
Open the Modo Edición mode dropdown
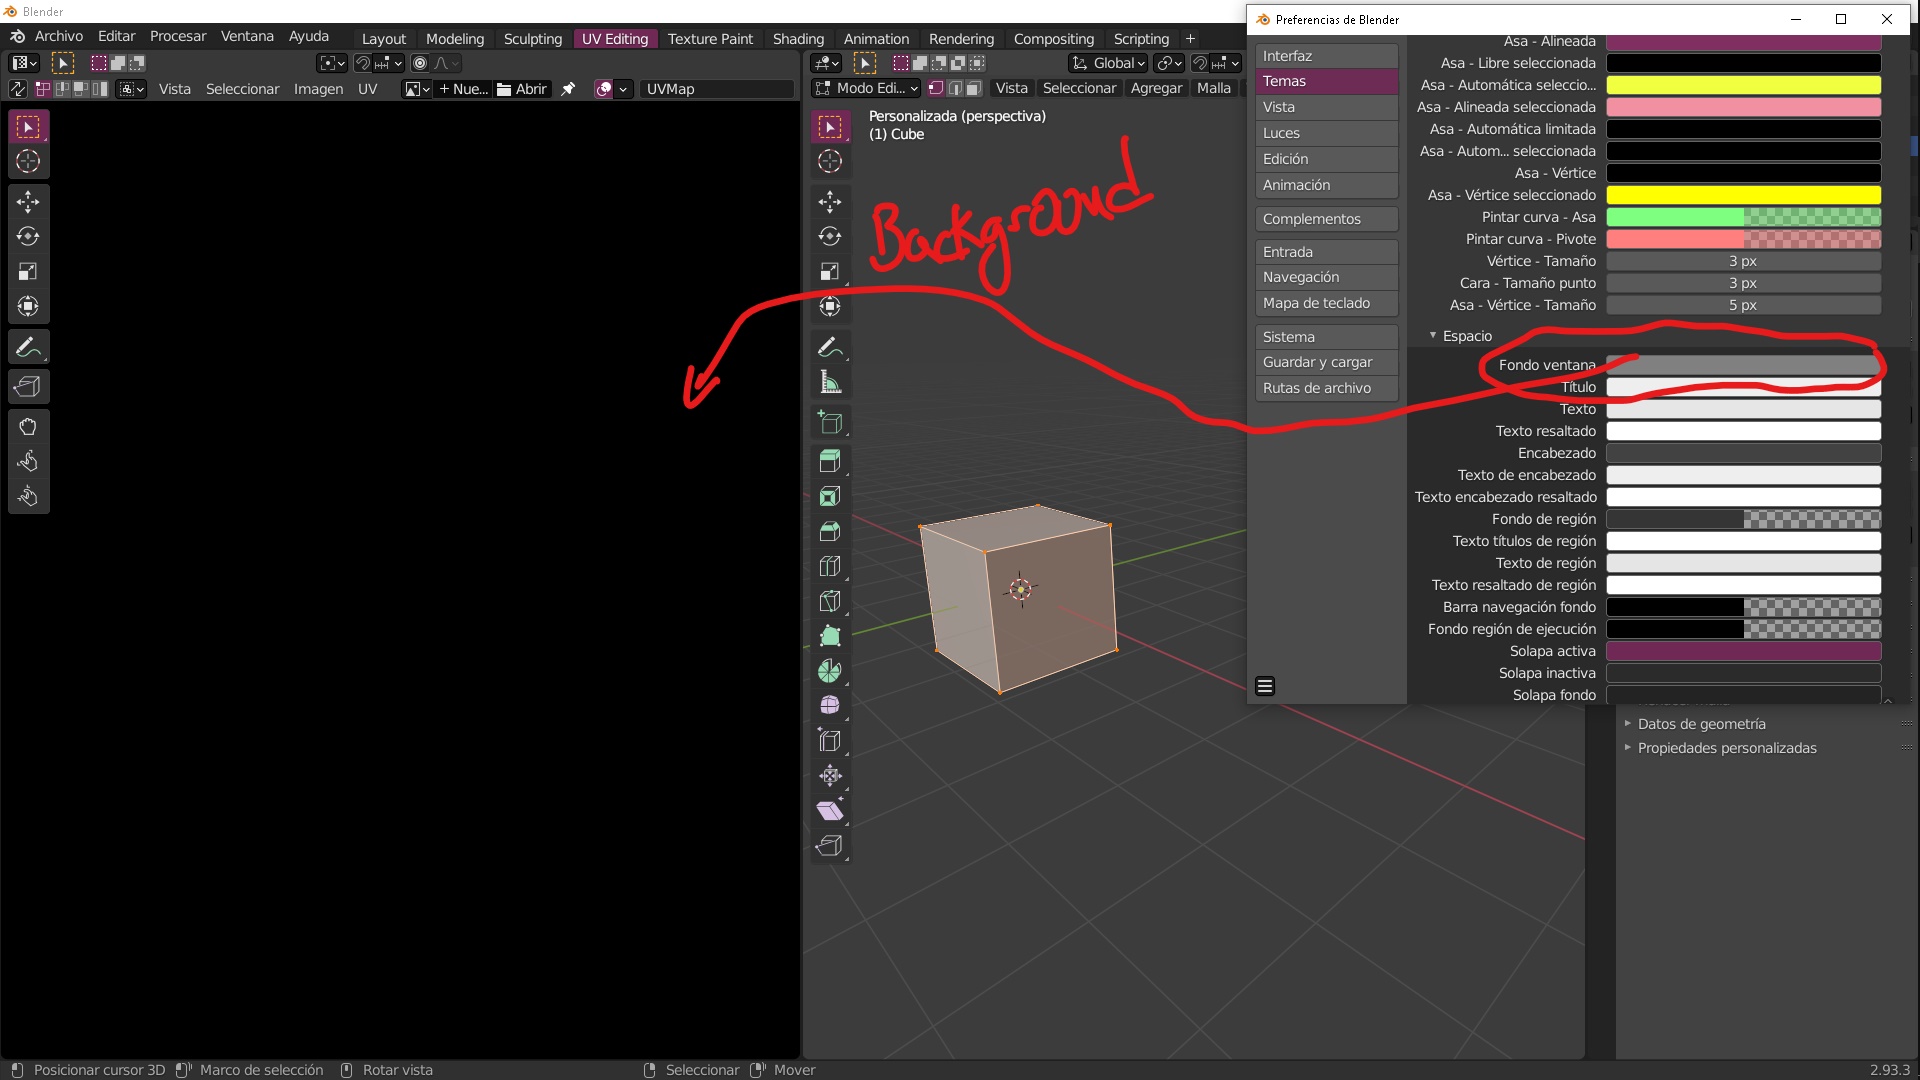tap(866, 88)
